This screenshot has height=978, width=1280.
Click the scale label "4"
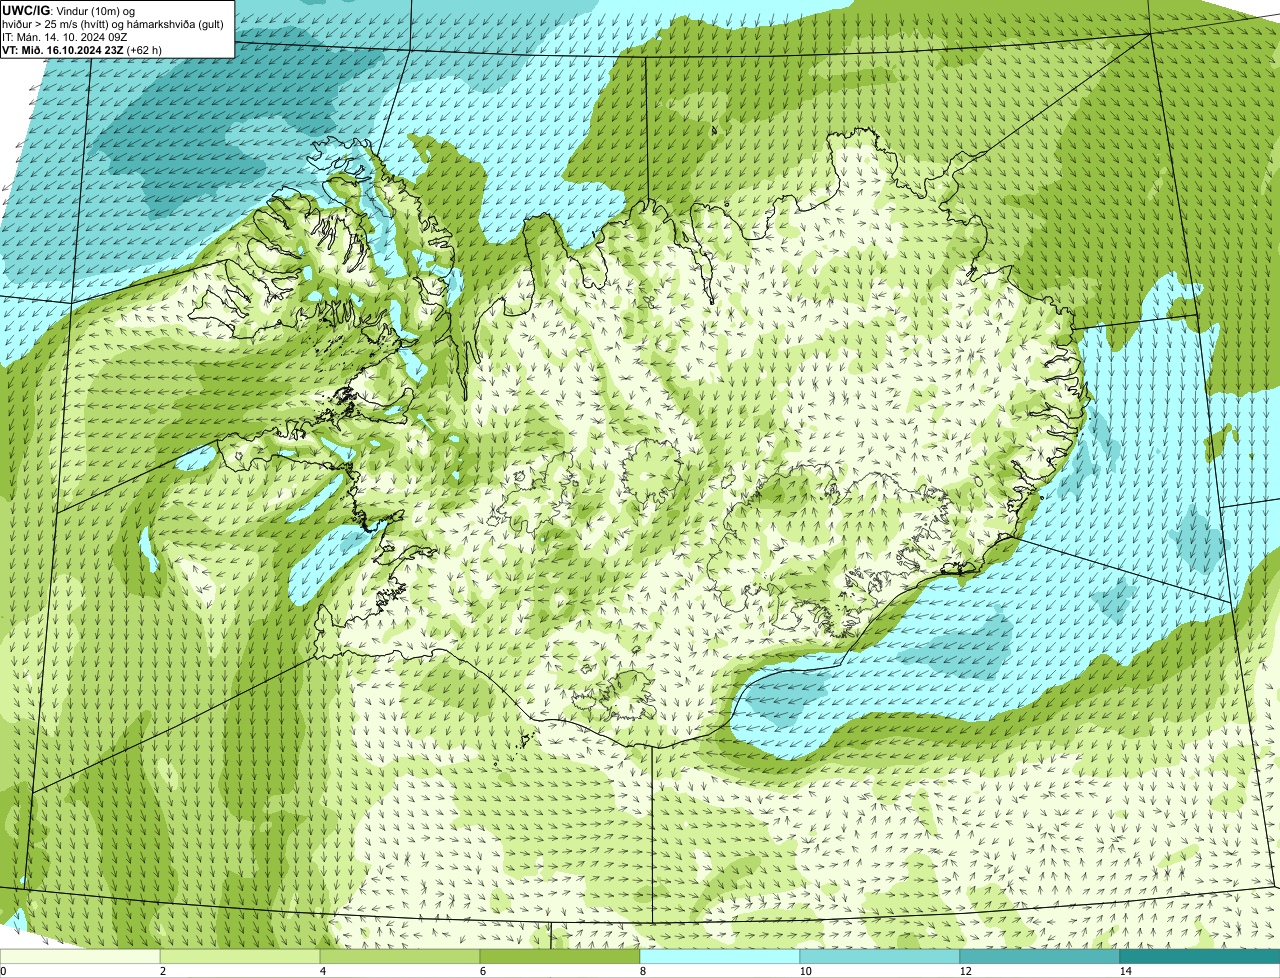click(322, 971)
